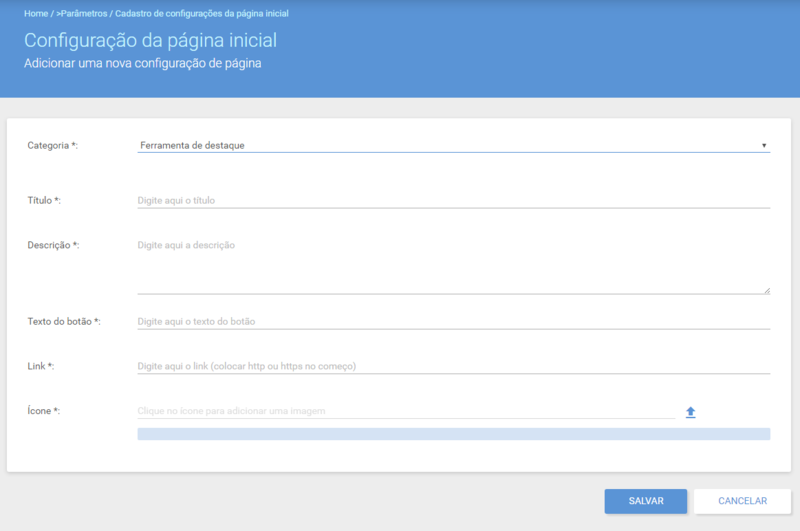
Task: Click the Descrição field label
Action: (x=53, y=245)
